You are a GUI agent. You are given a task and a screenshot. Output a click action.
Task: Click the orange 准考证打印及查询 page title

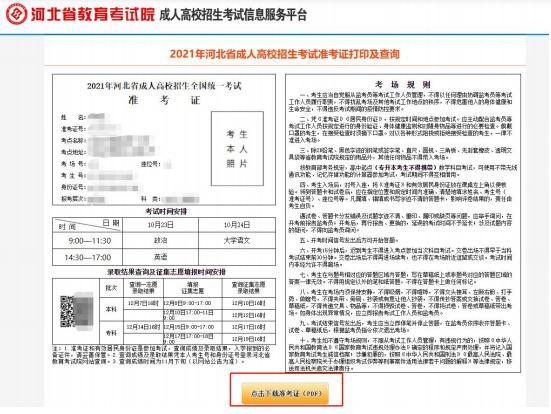tap(285, 54)
